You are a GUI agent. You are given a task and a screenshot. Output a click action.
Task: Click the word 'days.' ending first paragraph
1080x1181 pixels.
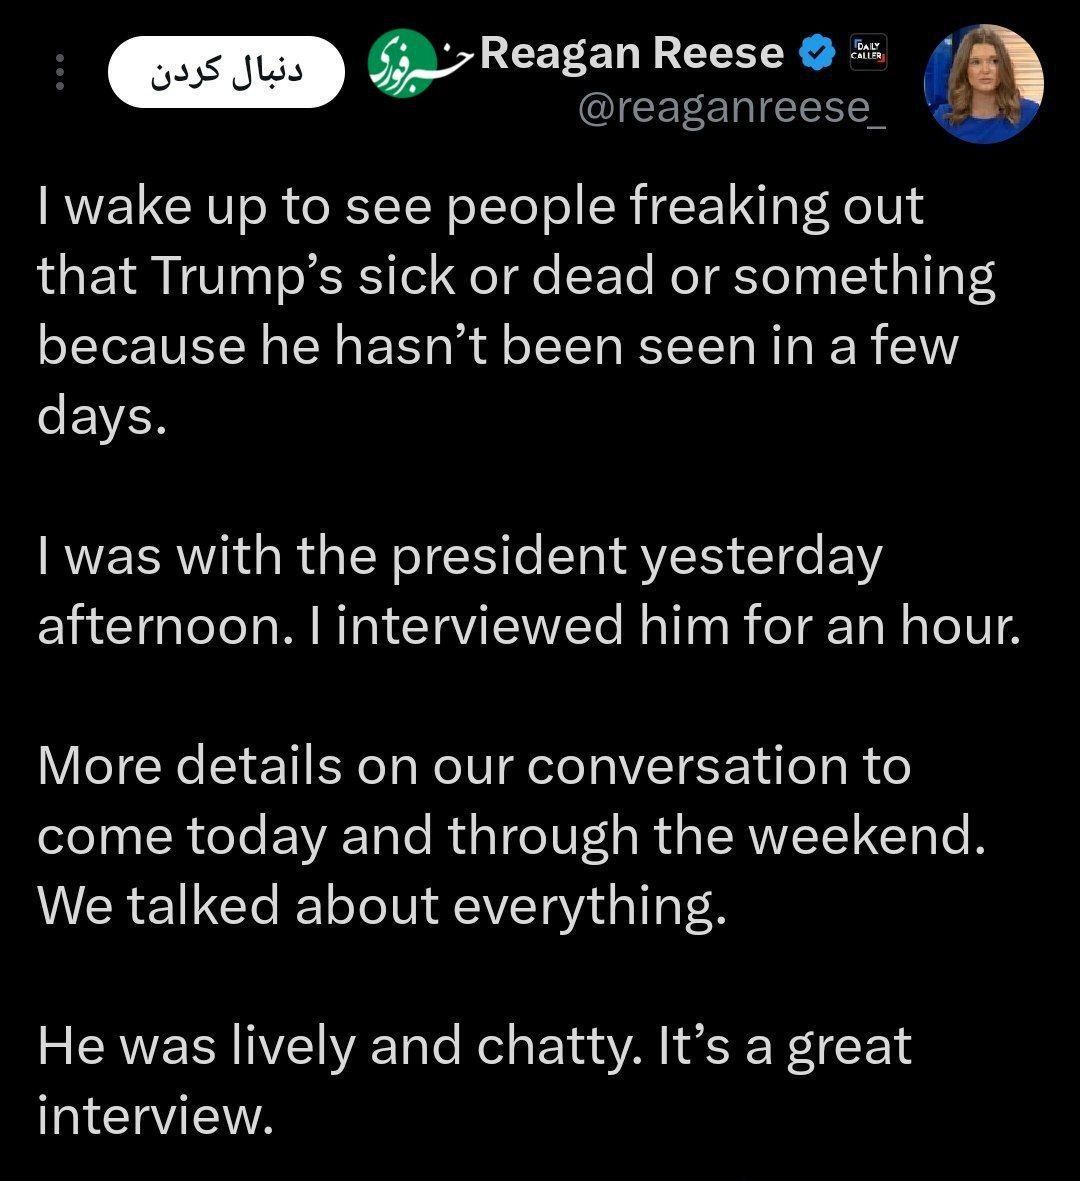pos(101,417)
